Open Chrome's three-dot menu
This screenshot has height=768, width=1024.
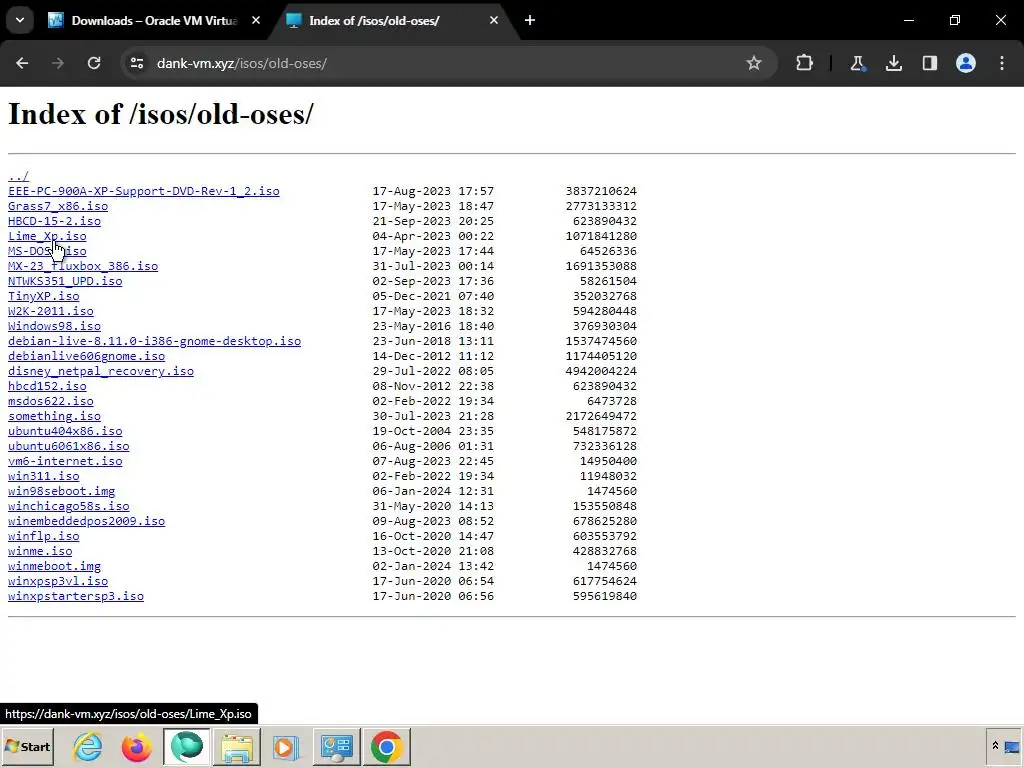click(x=1002, y=63)
